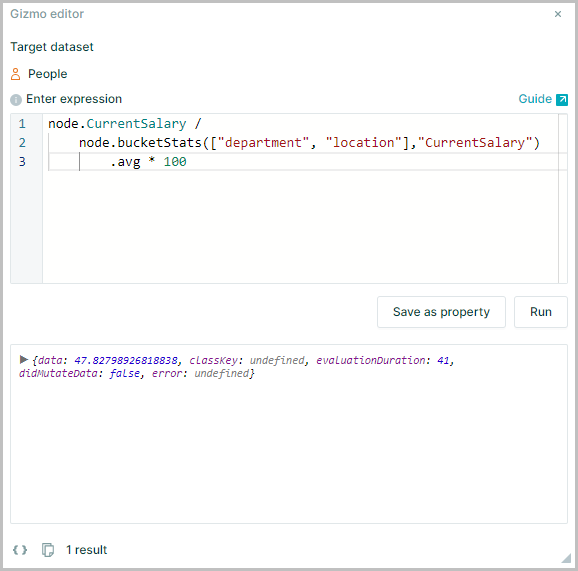Click the editor's vertical scrollbar track
Screen dimensions: 578x571
click(563, 198)
